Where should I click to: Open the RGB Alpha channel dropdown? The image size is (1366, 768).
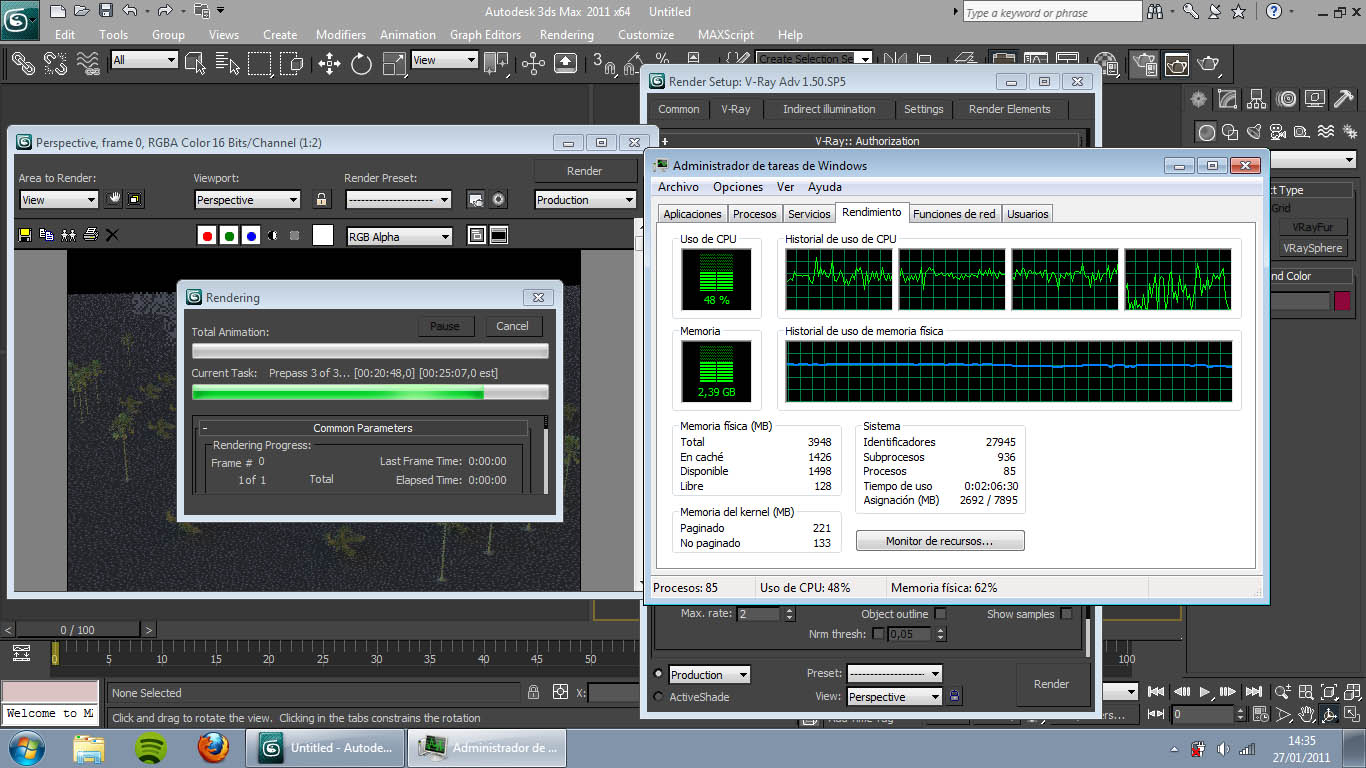(399, 237)
